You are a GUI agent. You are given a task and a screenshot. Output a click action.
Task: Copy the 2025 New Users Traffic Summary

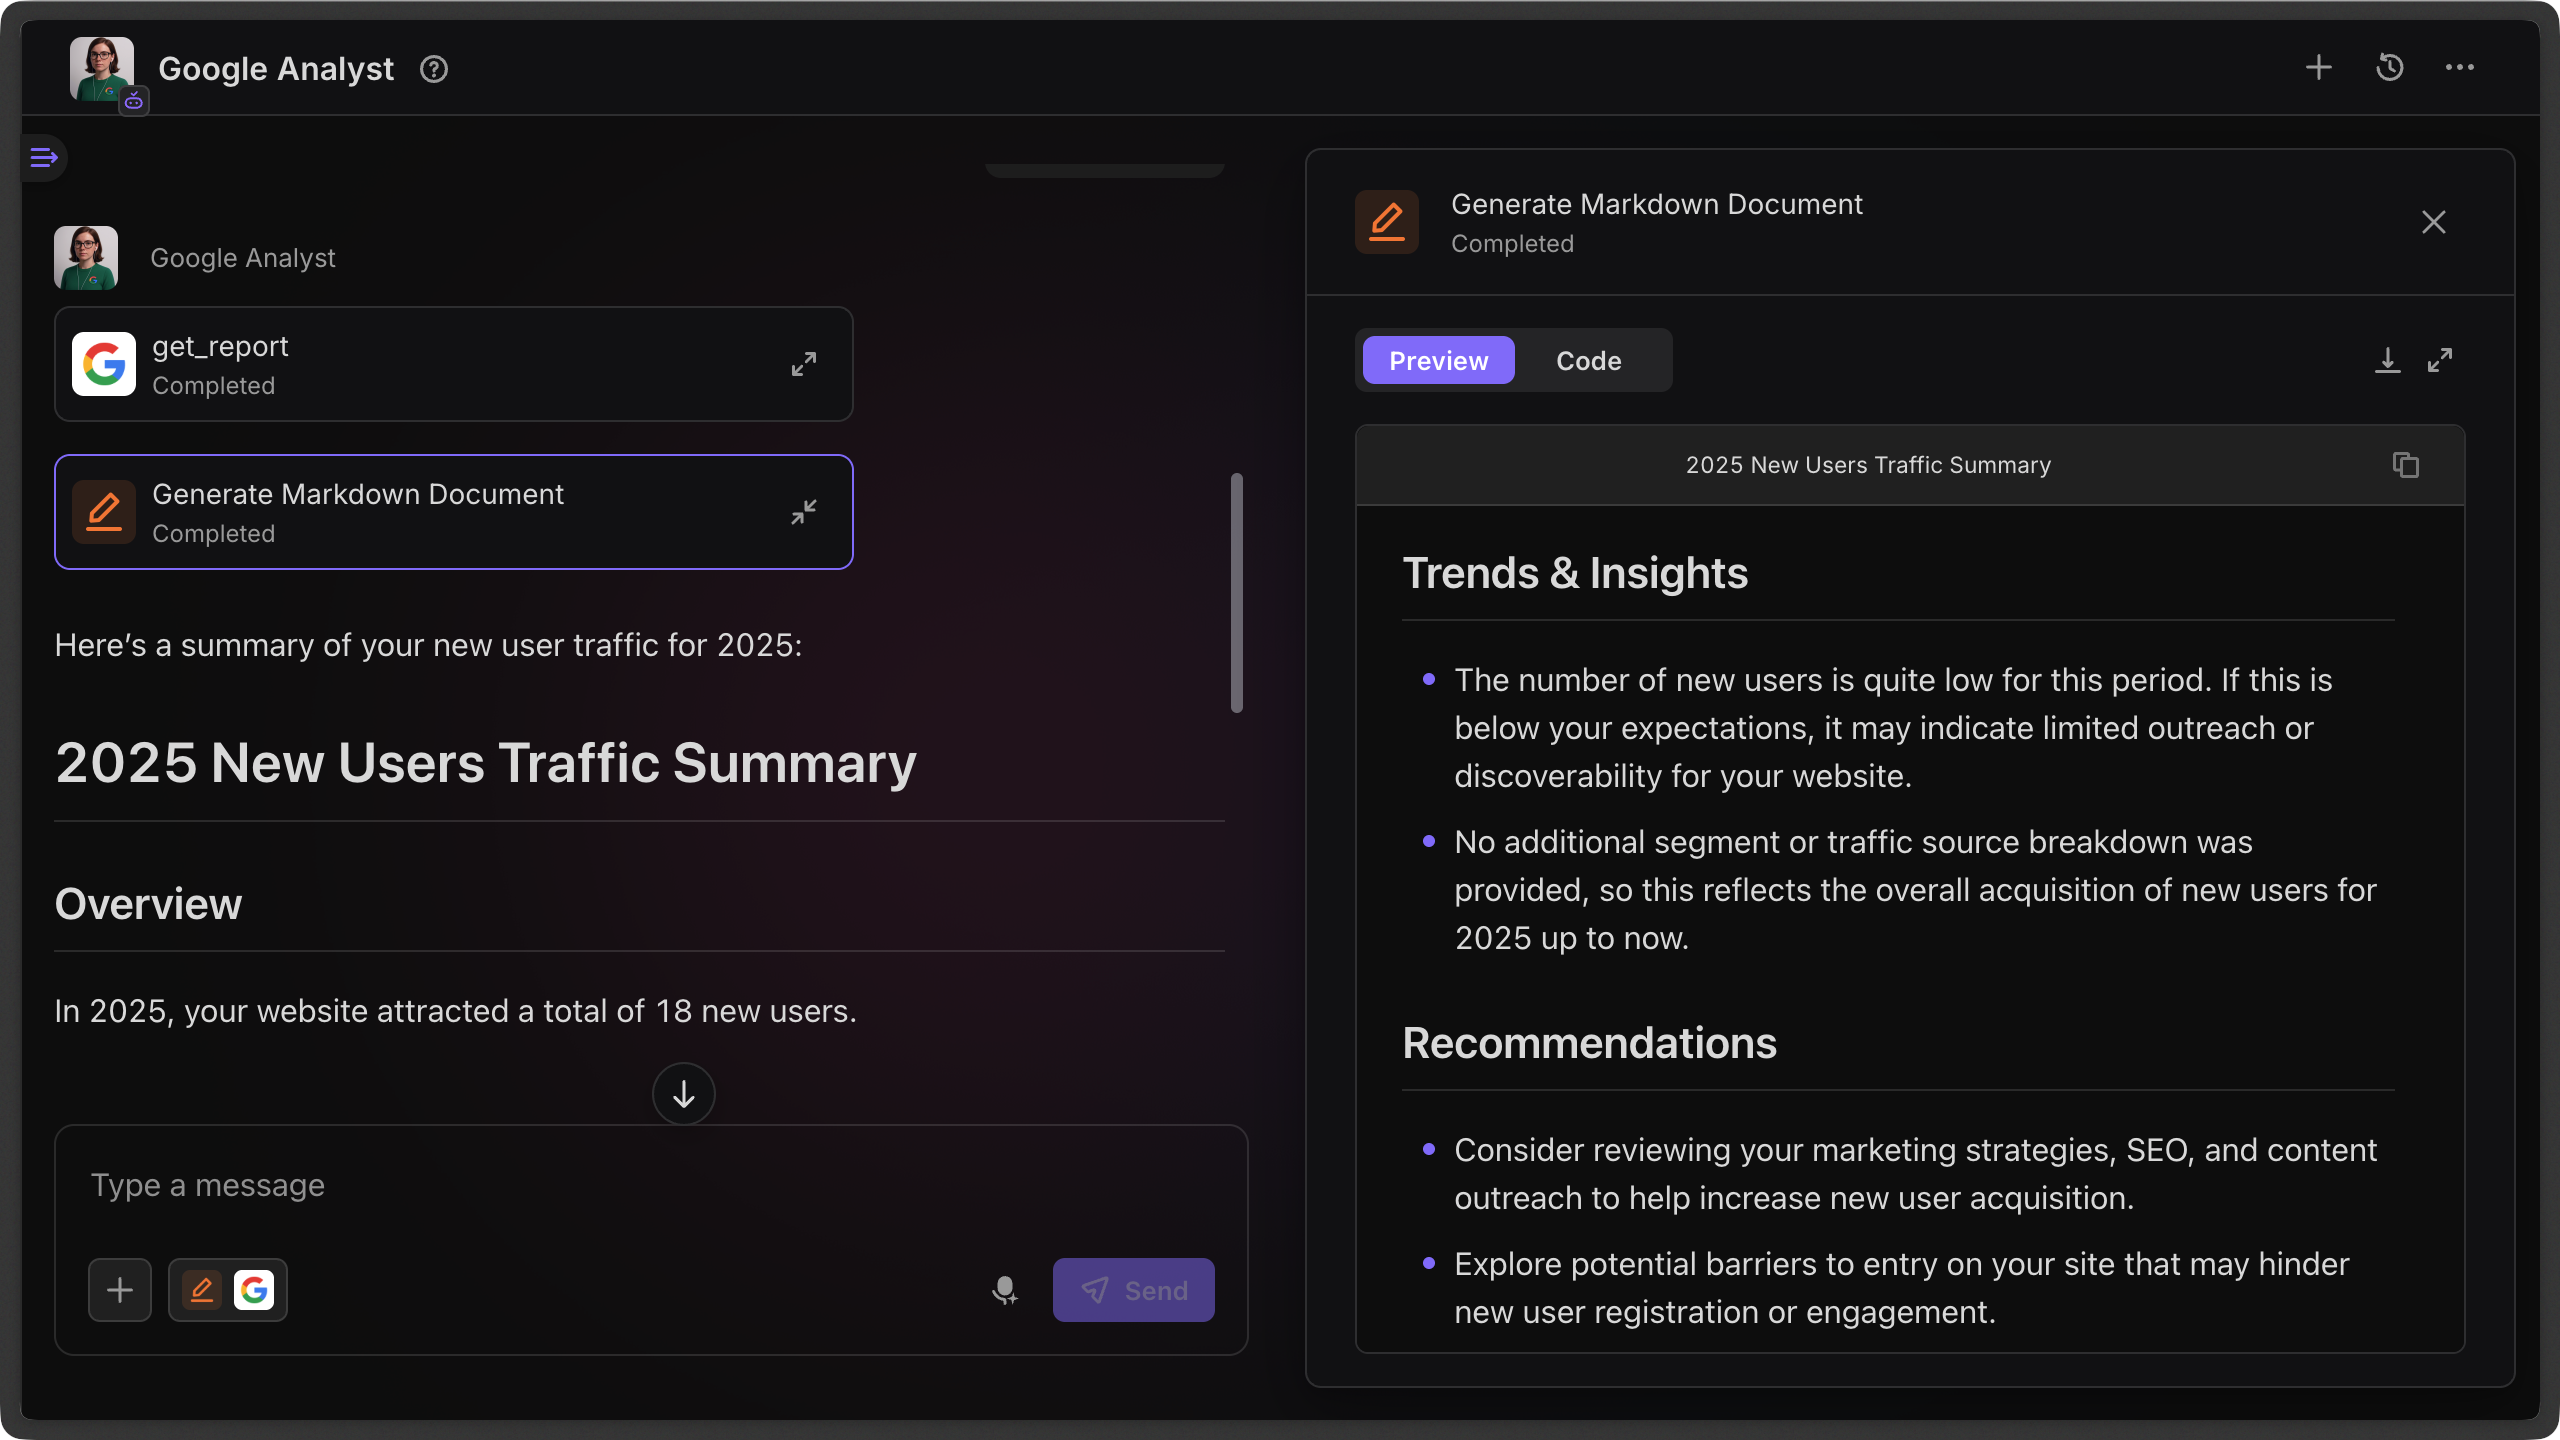2405,465
